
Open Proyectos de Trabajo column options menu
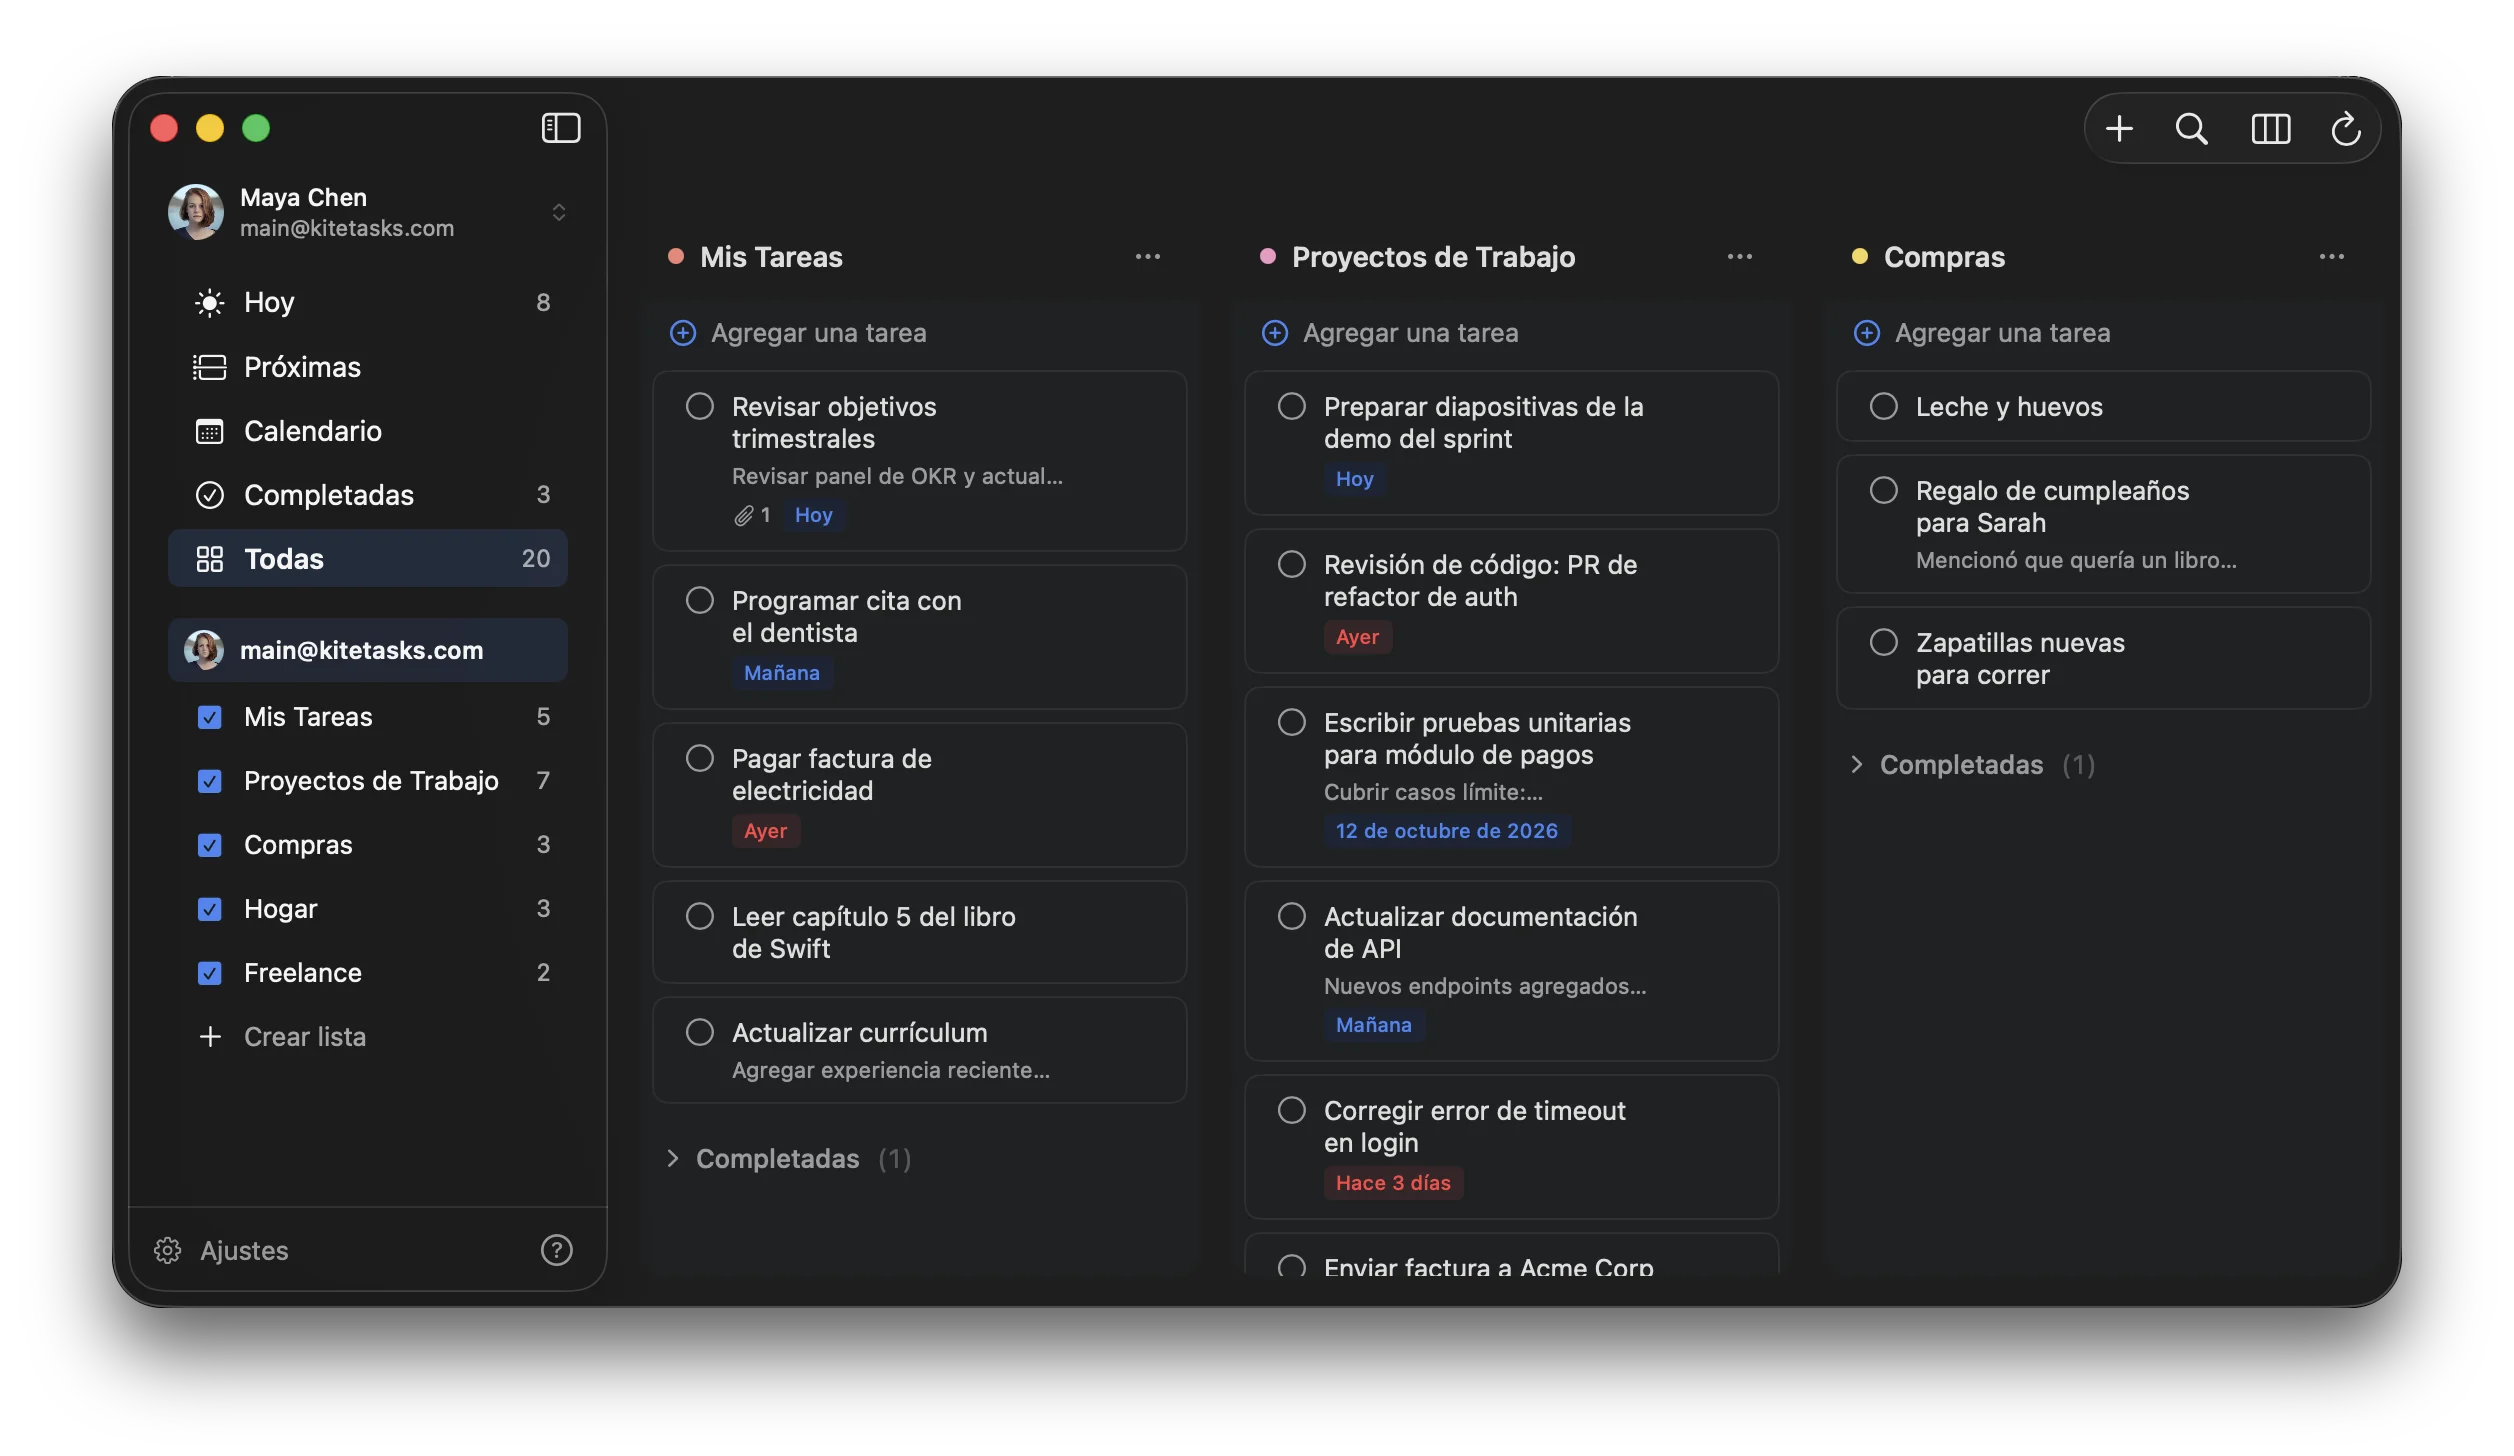tap(1739, 257)
